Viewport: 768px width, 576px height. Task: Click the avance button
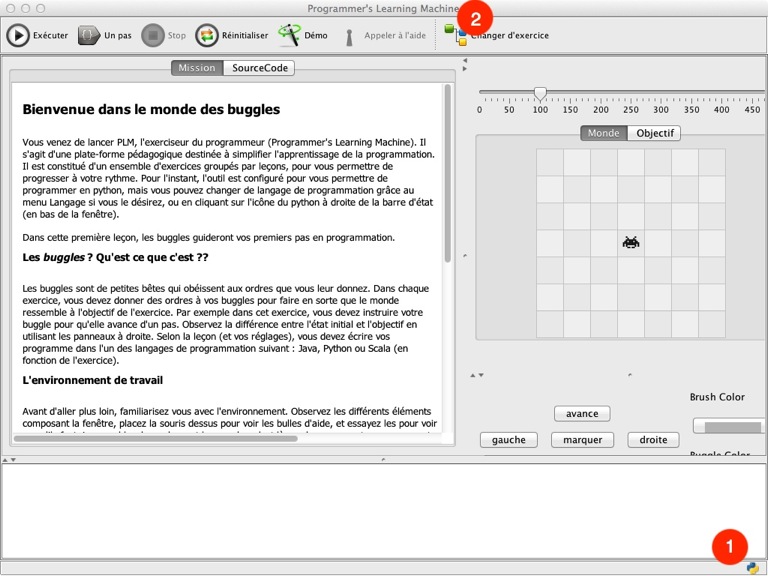[x=582, y=414]
